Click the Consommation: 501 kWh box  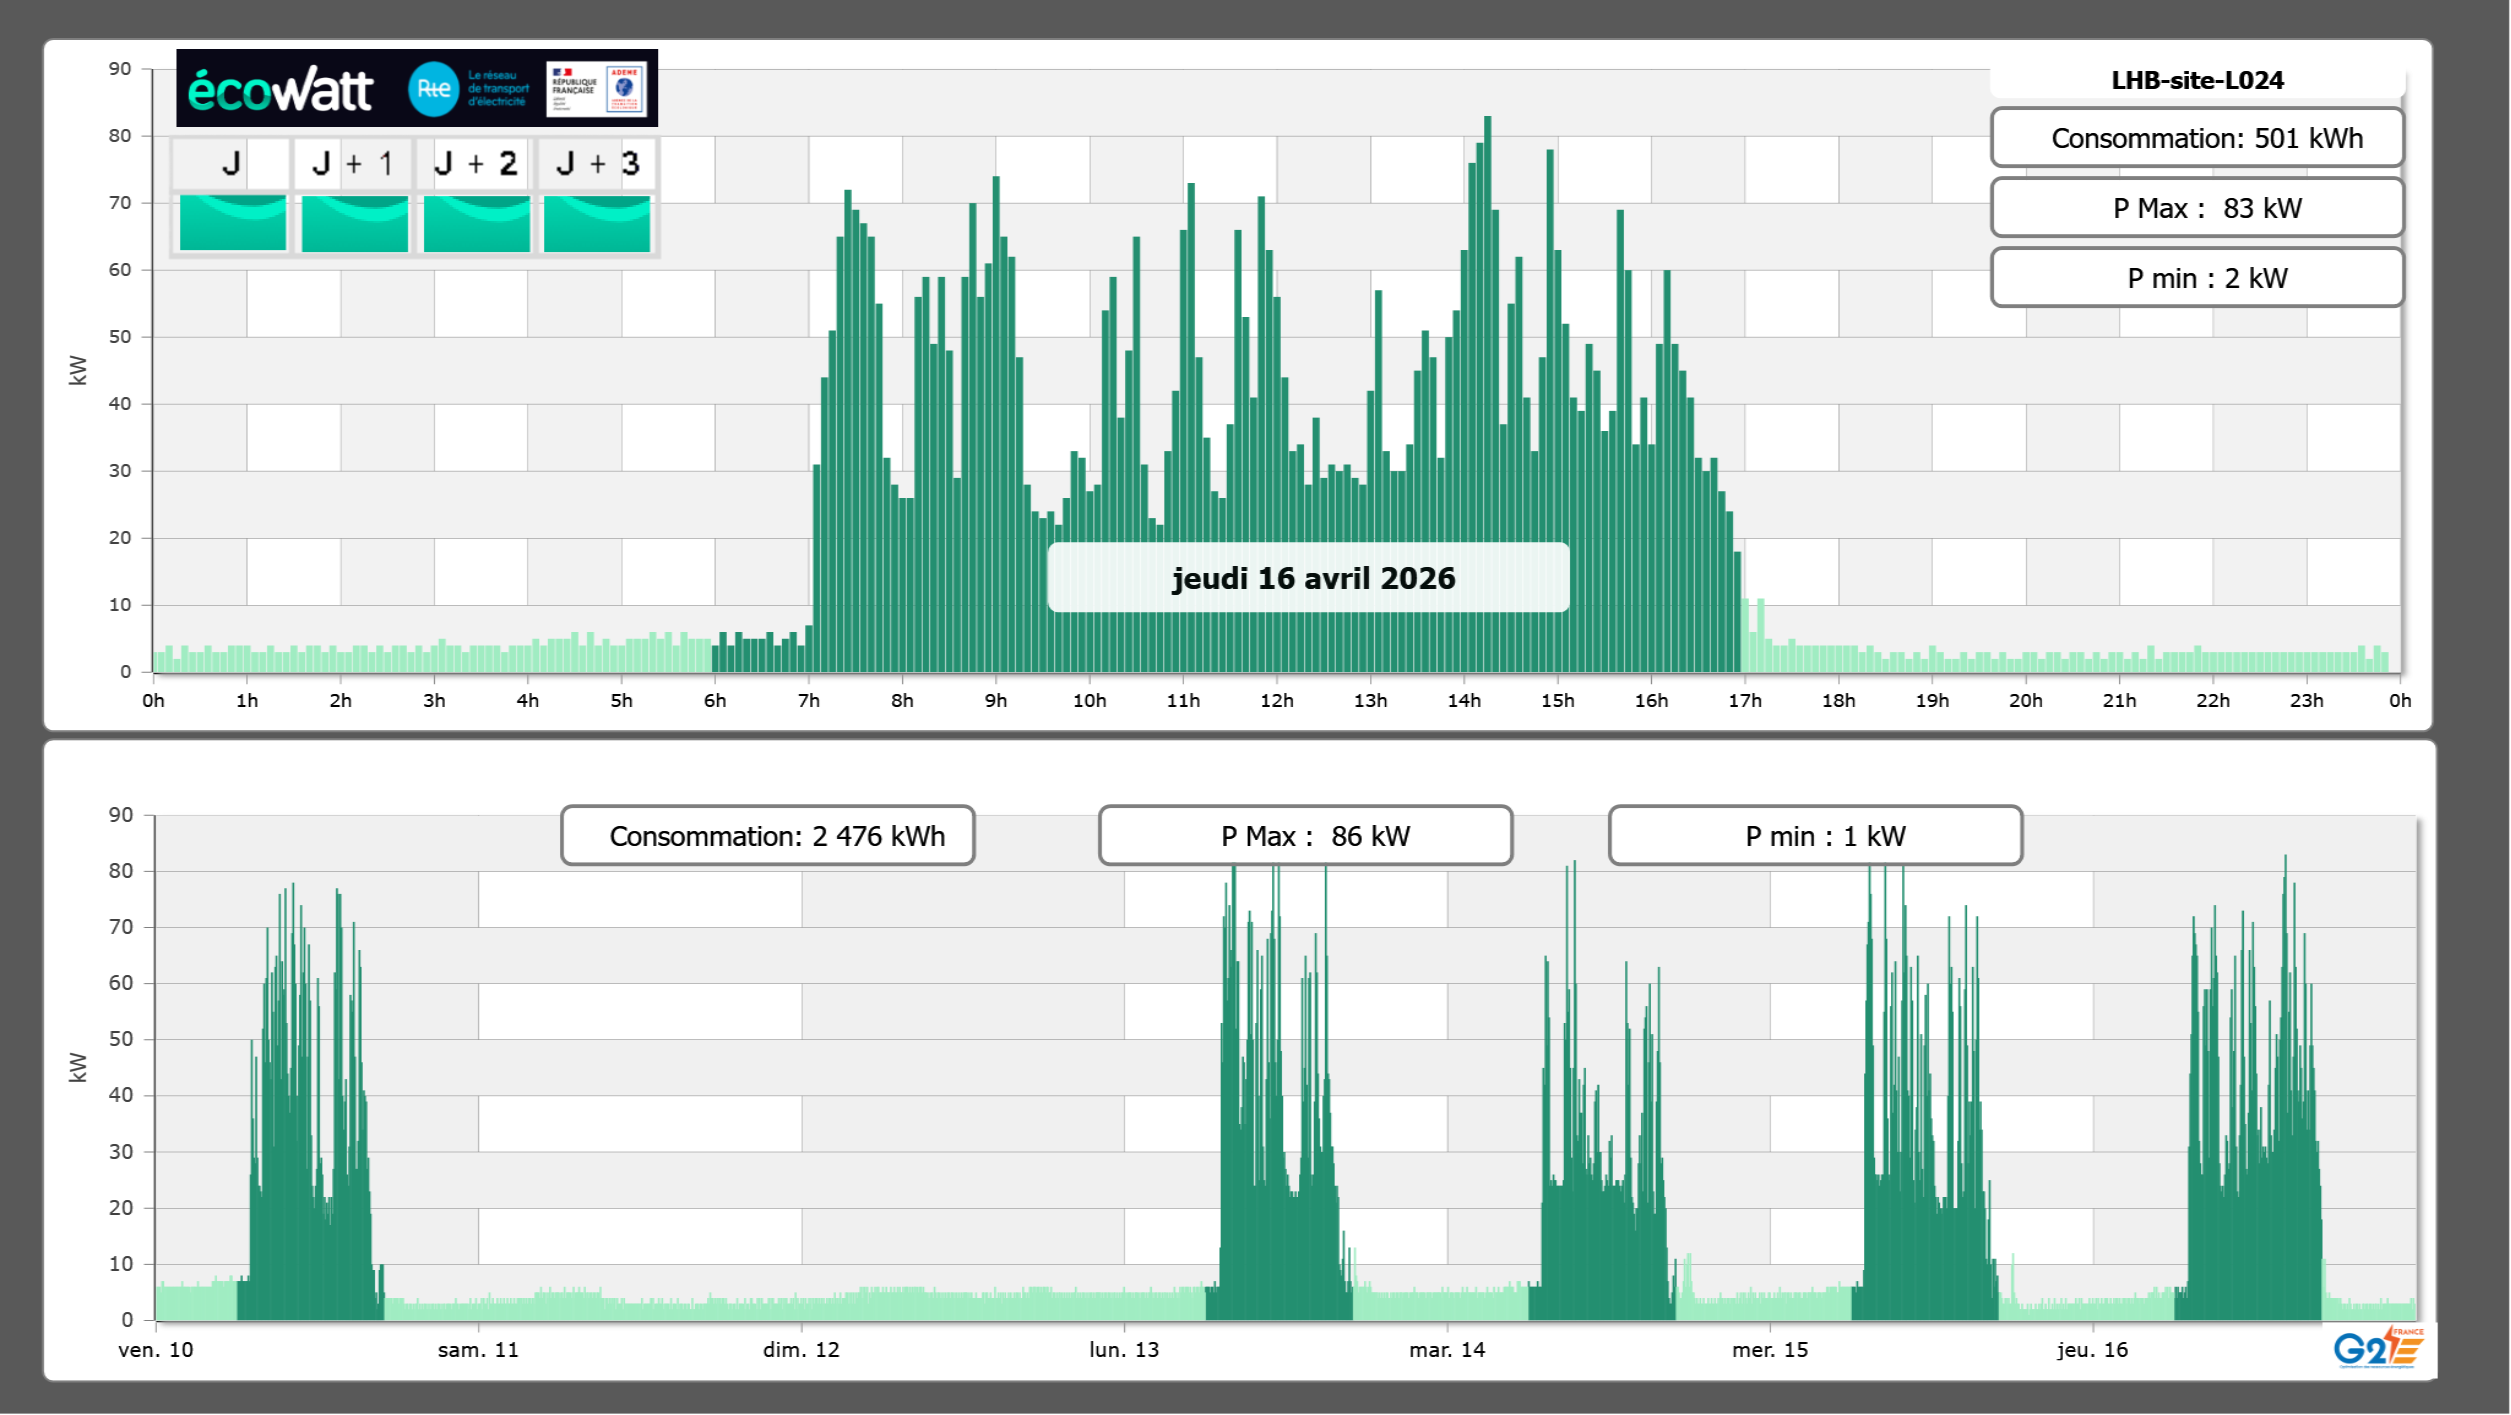(x=2197, y=138)
